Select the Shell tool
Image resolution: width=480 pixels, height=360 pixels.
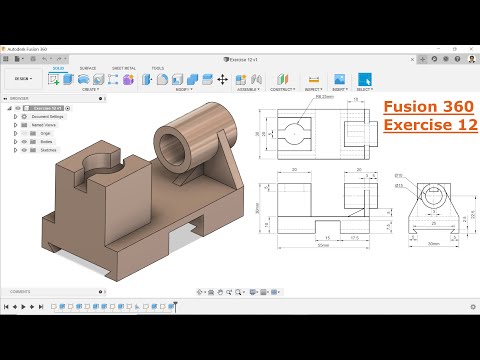point(177,79)
